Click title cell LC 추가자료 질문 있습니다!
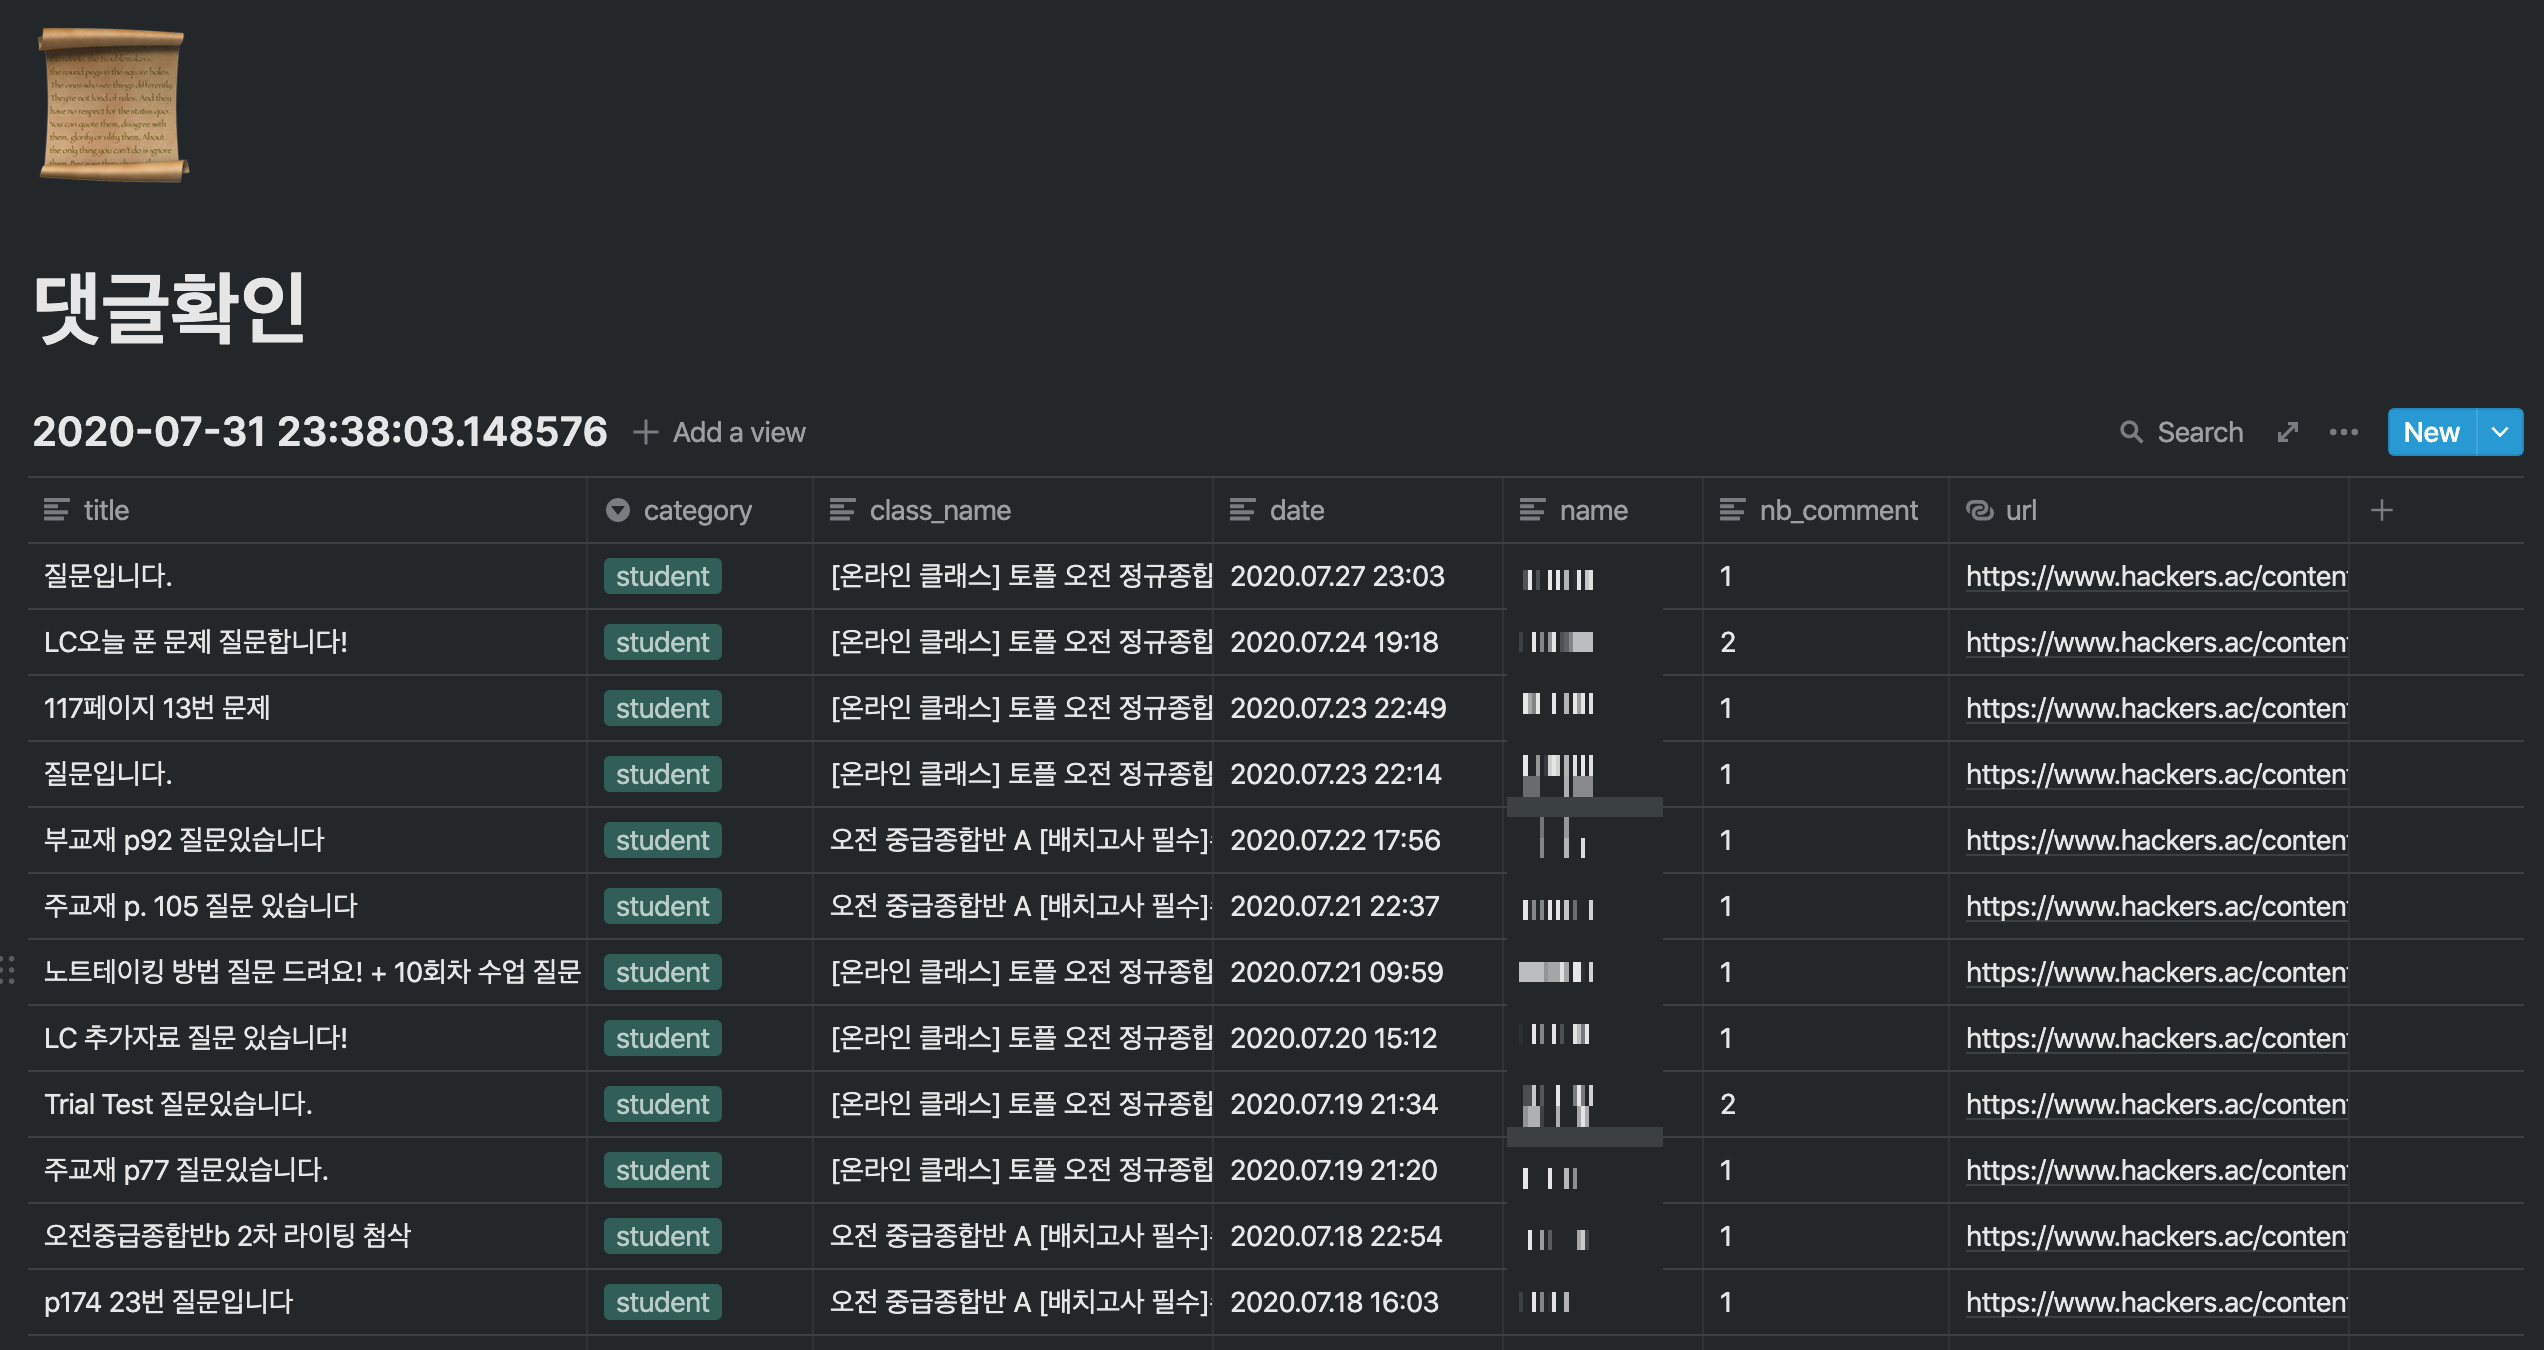The height and width of the screenshot is (1350, 2544). tap(307, 1038)
